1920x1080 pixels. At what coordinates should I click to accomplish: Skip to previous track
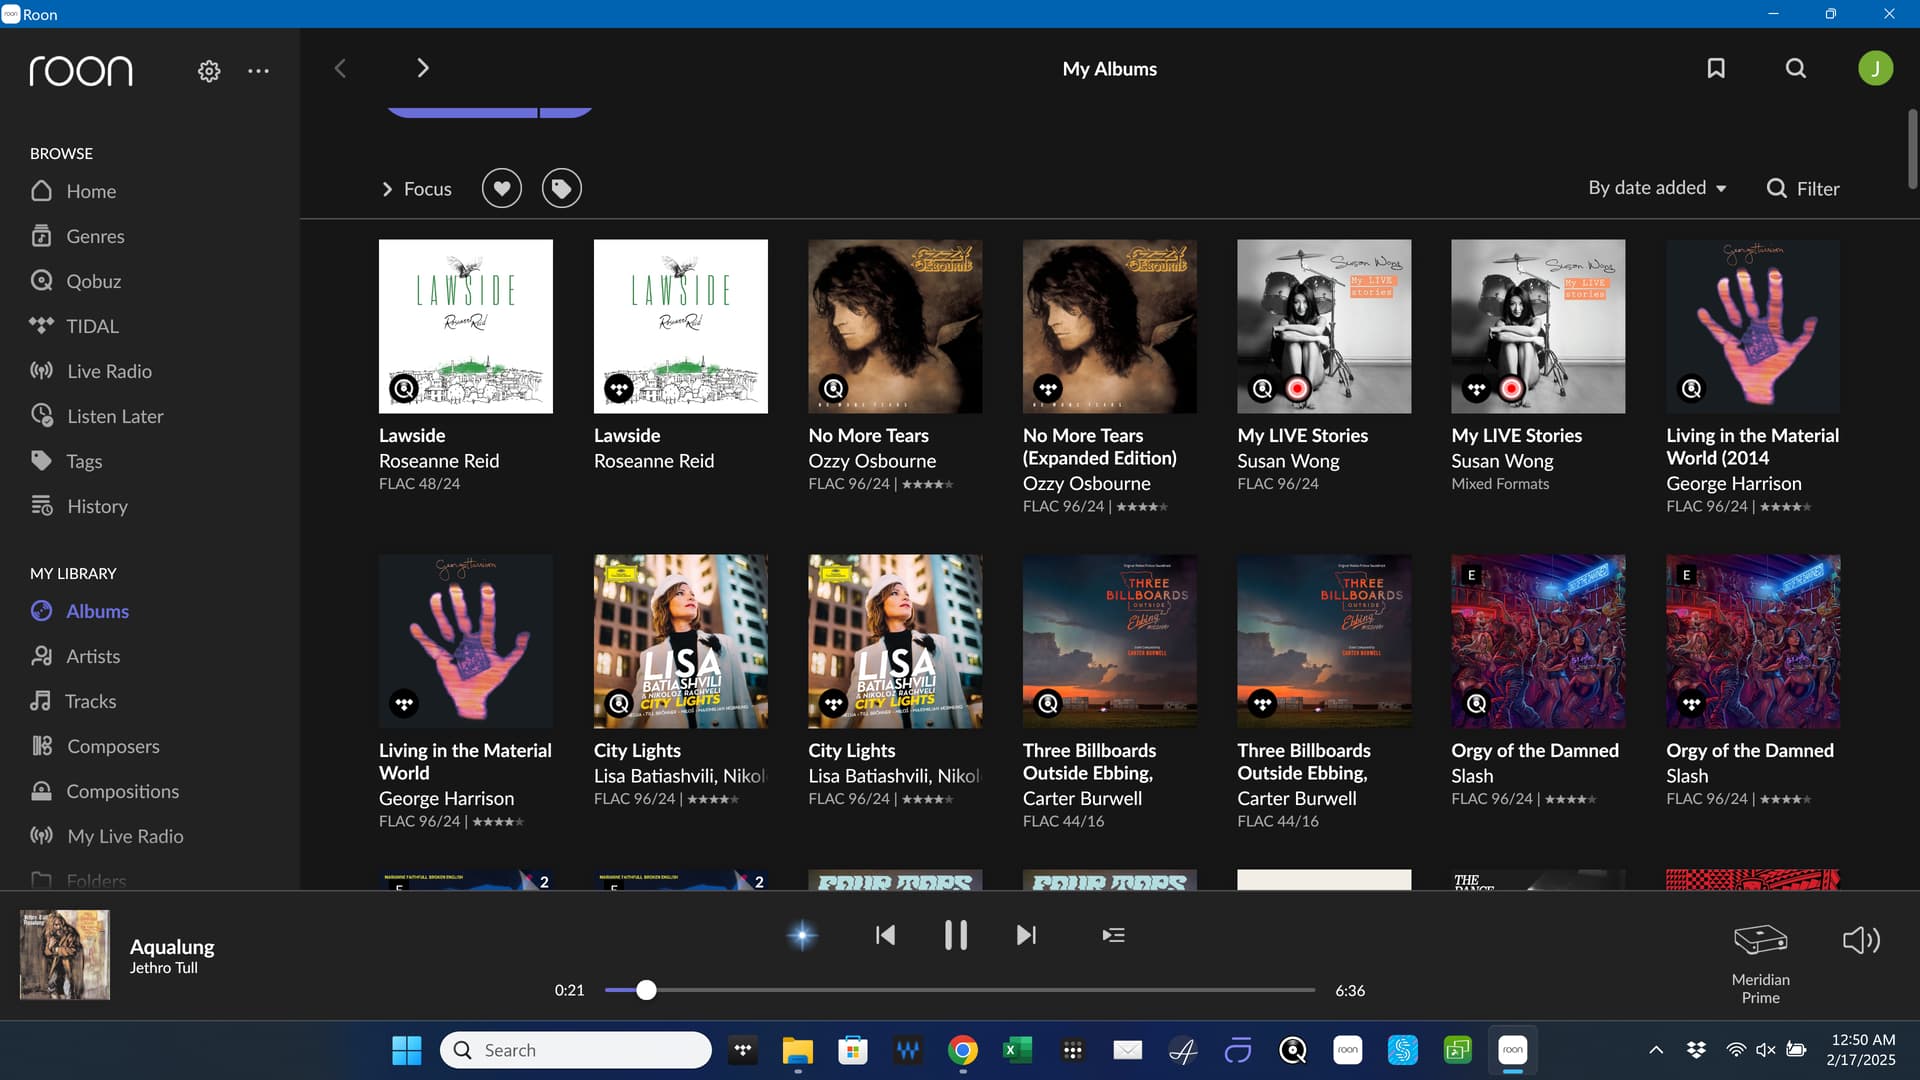coord(885,935)
